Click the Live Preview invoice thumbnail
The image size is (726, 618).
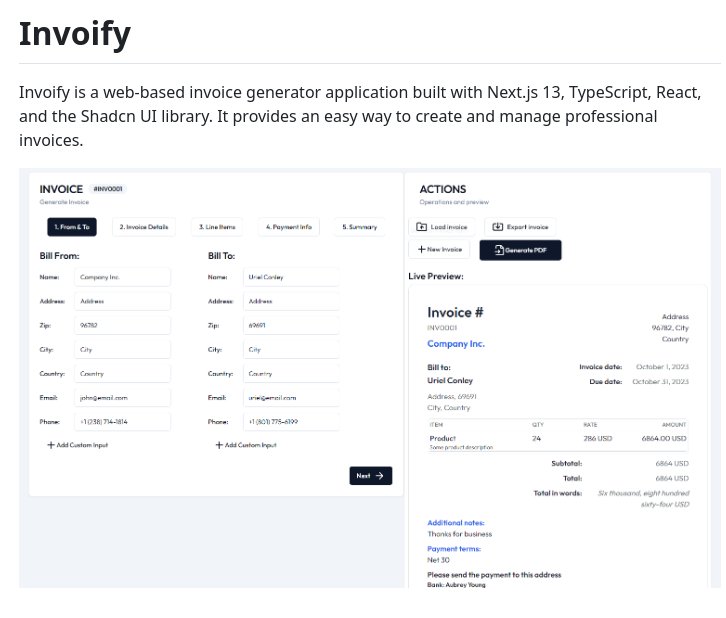tap(558, 438)
